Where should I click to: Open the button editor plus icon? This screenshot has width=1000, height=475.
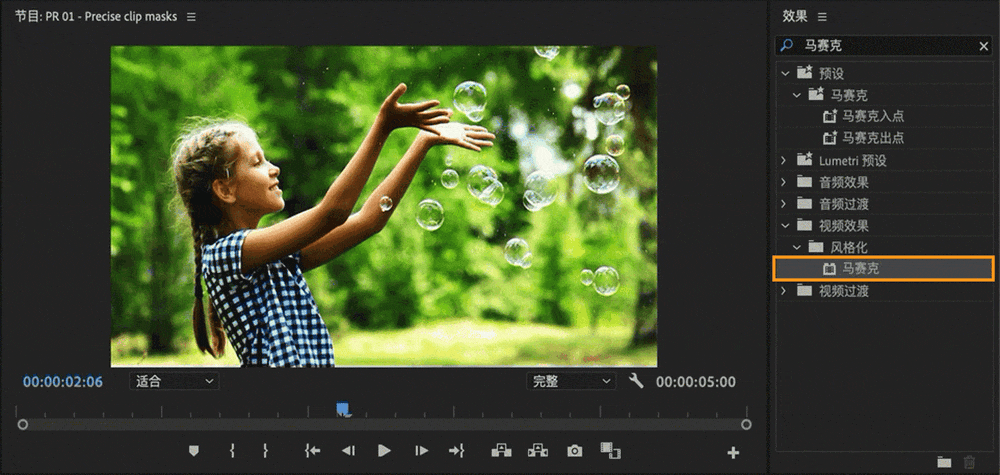tap(733, 453)
